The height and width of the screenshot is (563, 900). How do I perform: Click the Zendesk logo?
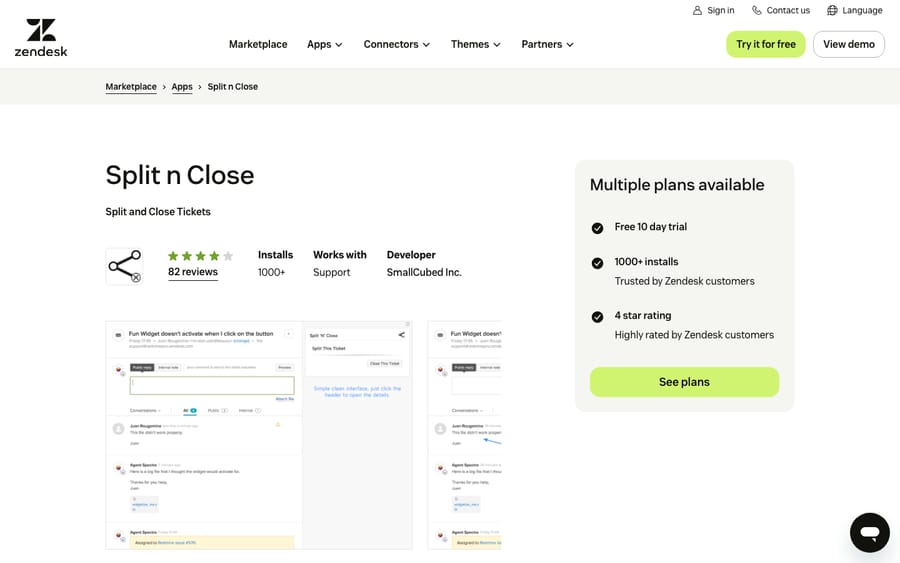pyautogui.click(x=41, y=38)
